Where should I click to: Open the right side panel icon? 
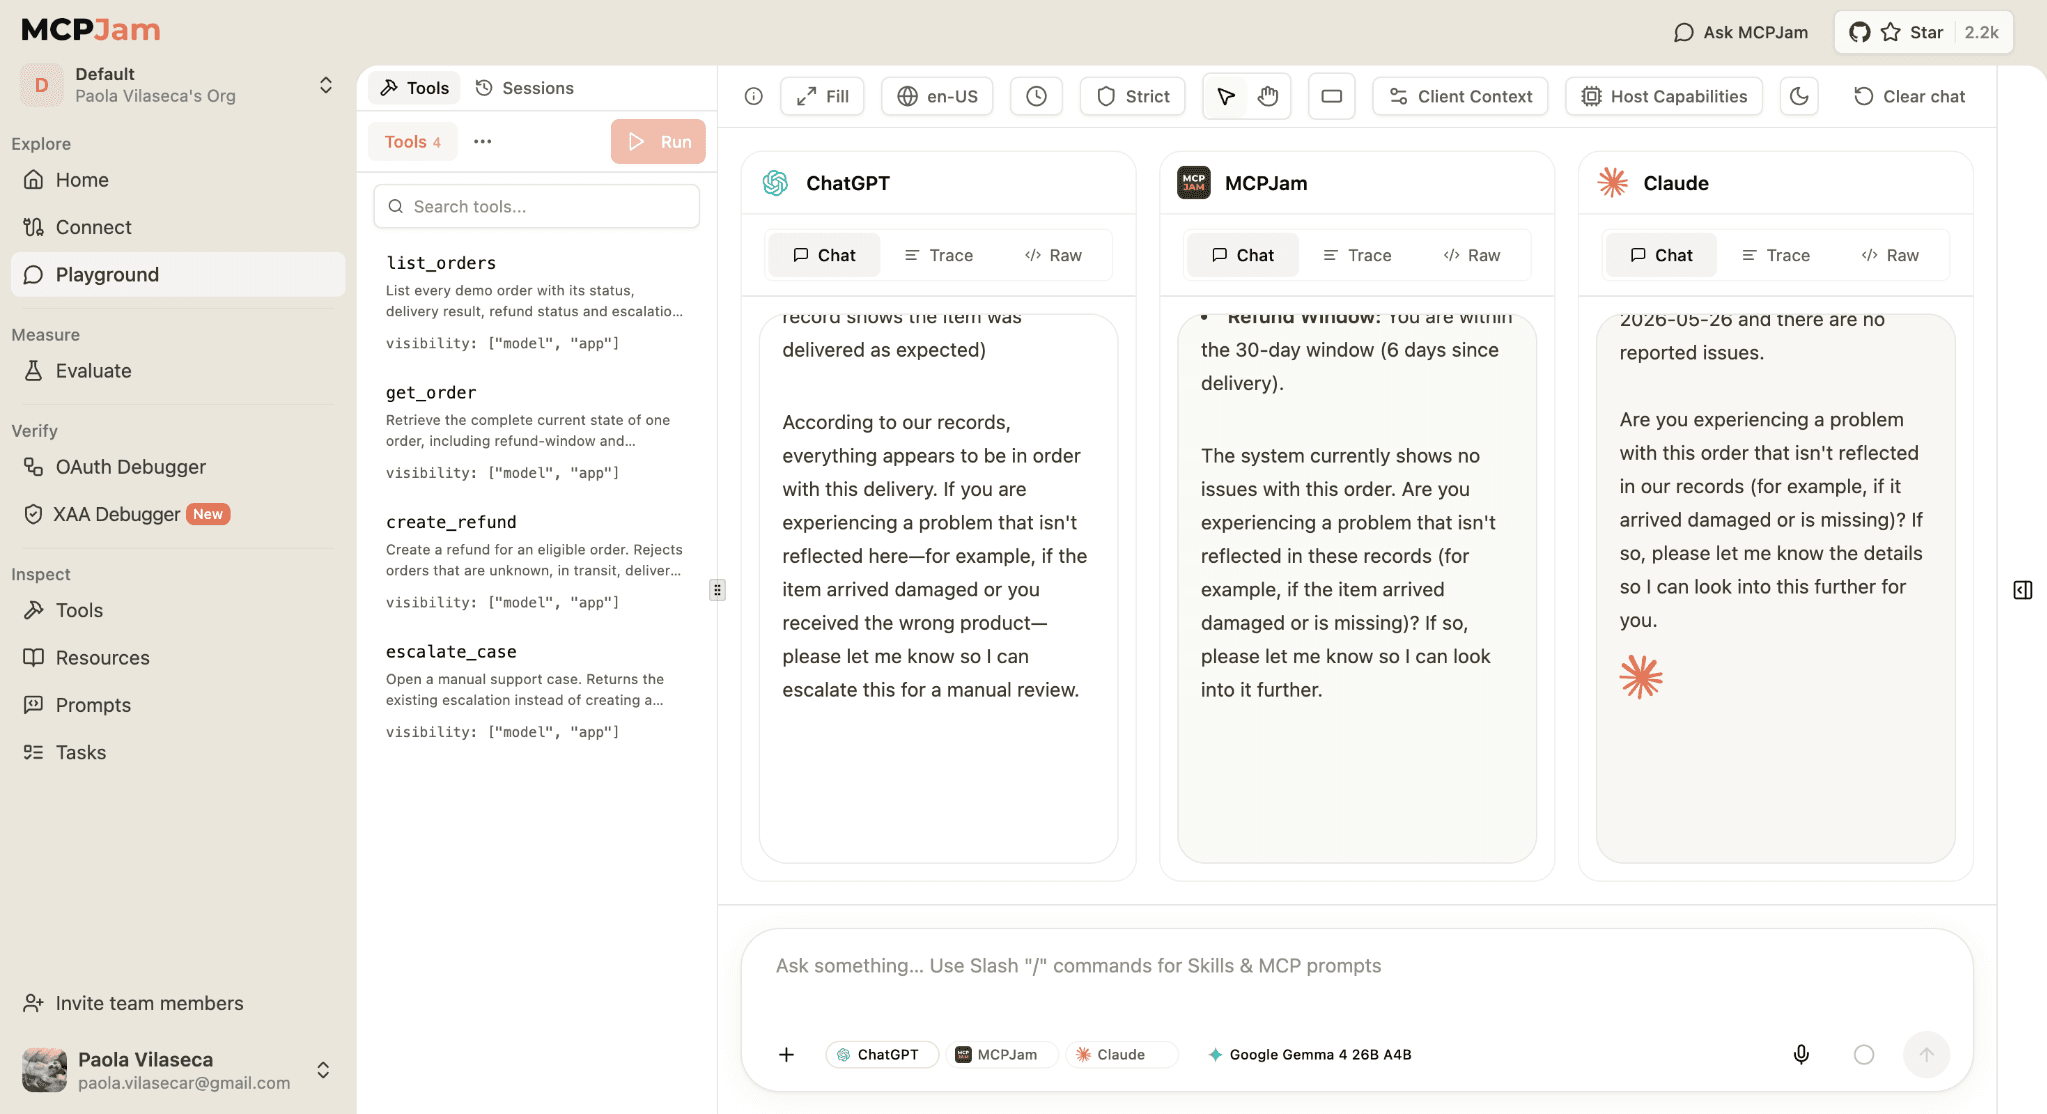2022,590
